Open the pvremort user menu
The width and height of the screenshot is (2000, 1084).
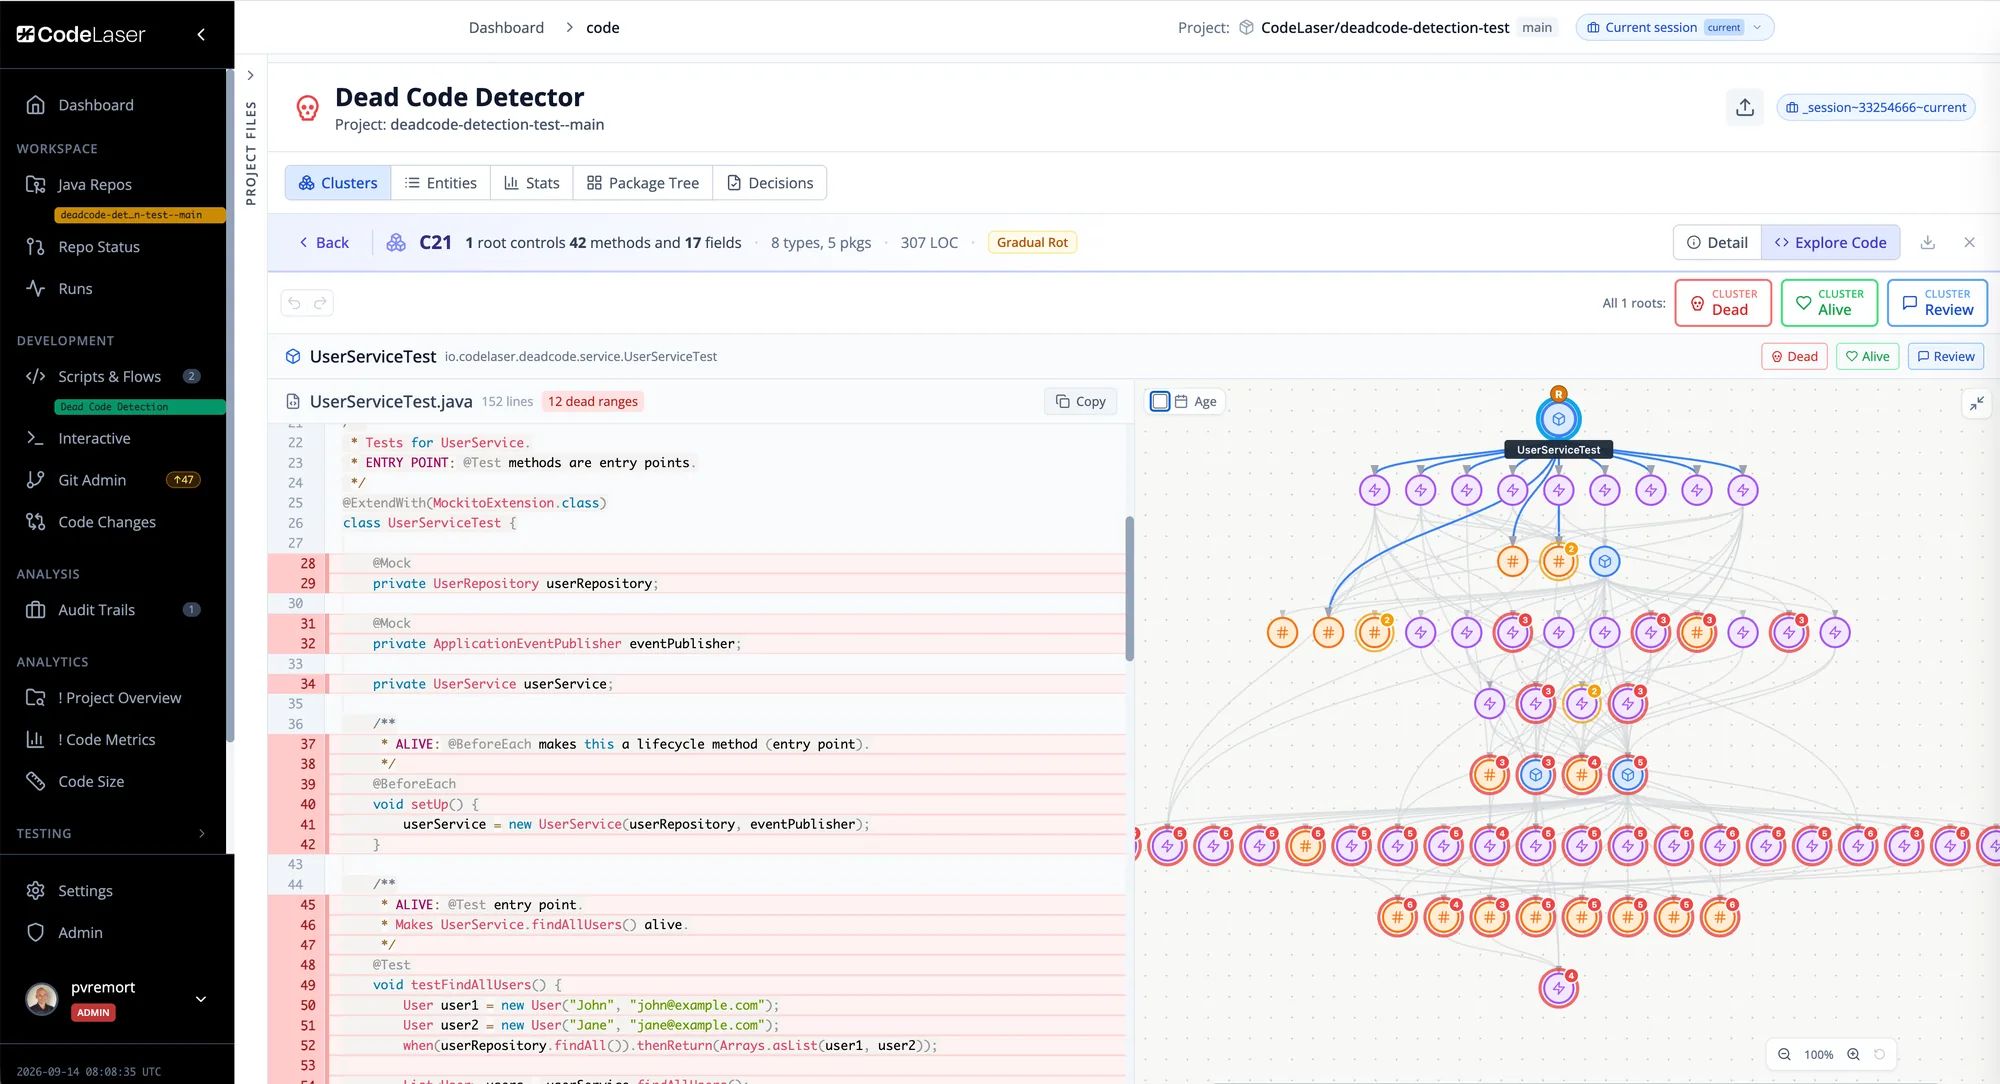(x=117, y=999)
